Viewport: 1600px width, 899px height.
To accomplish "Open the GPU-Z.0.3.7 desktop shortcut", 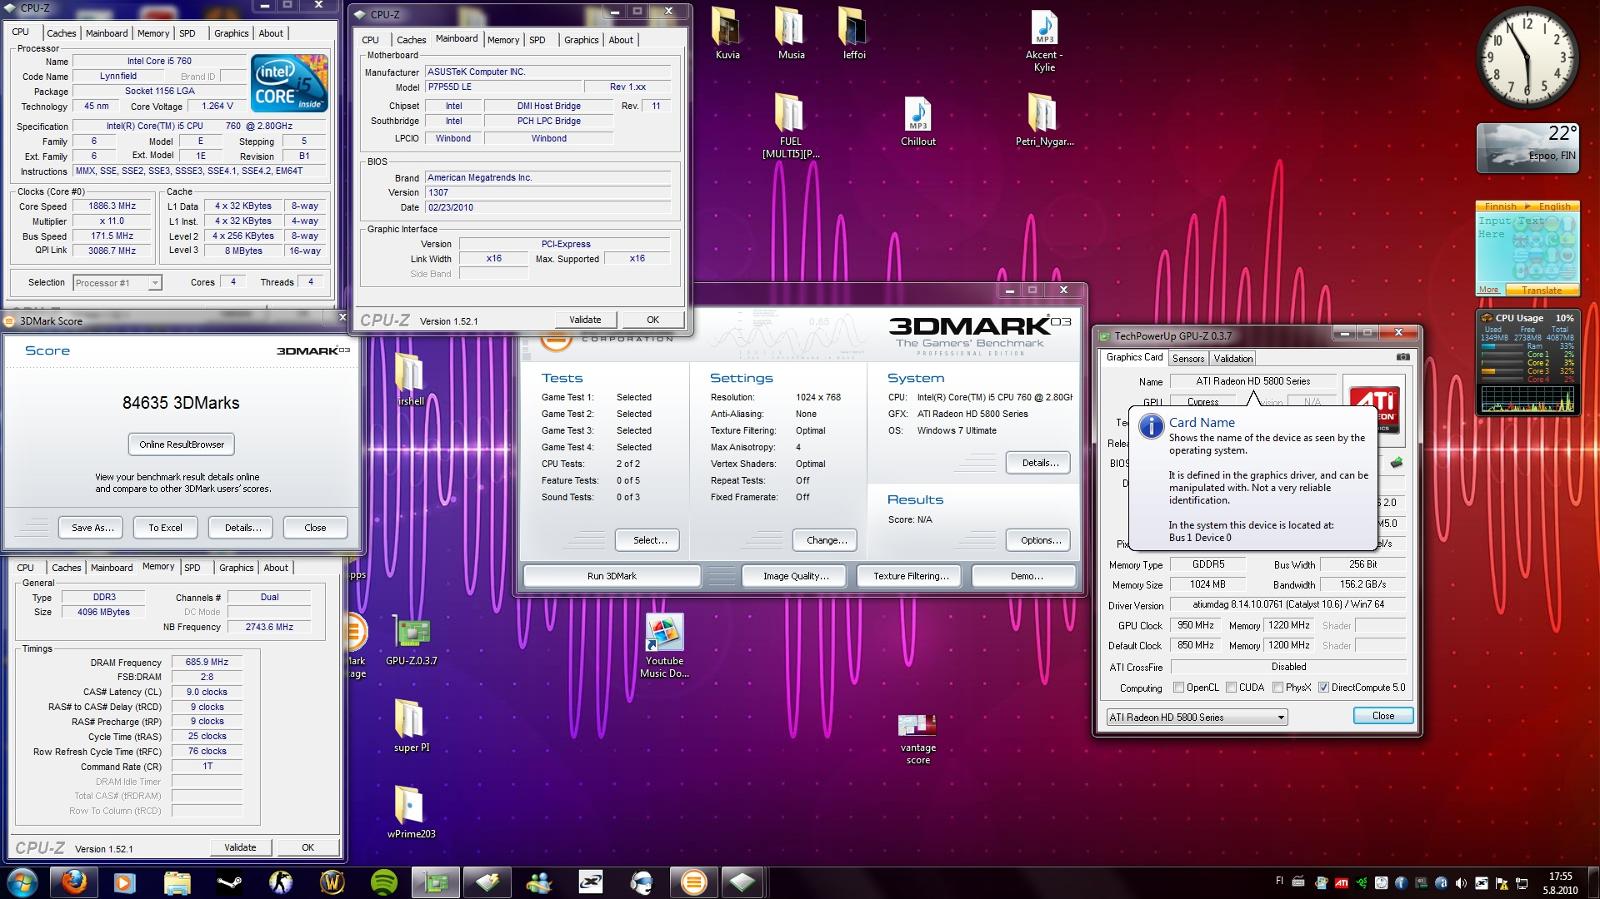I will (x=411, y=642).
